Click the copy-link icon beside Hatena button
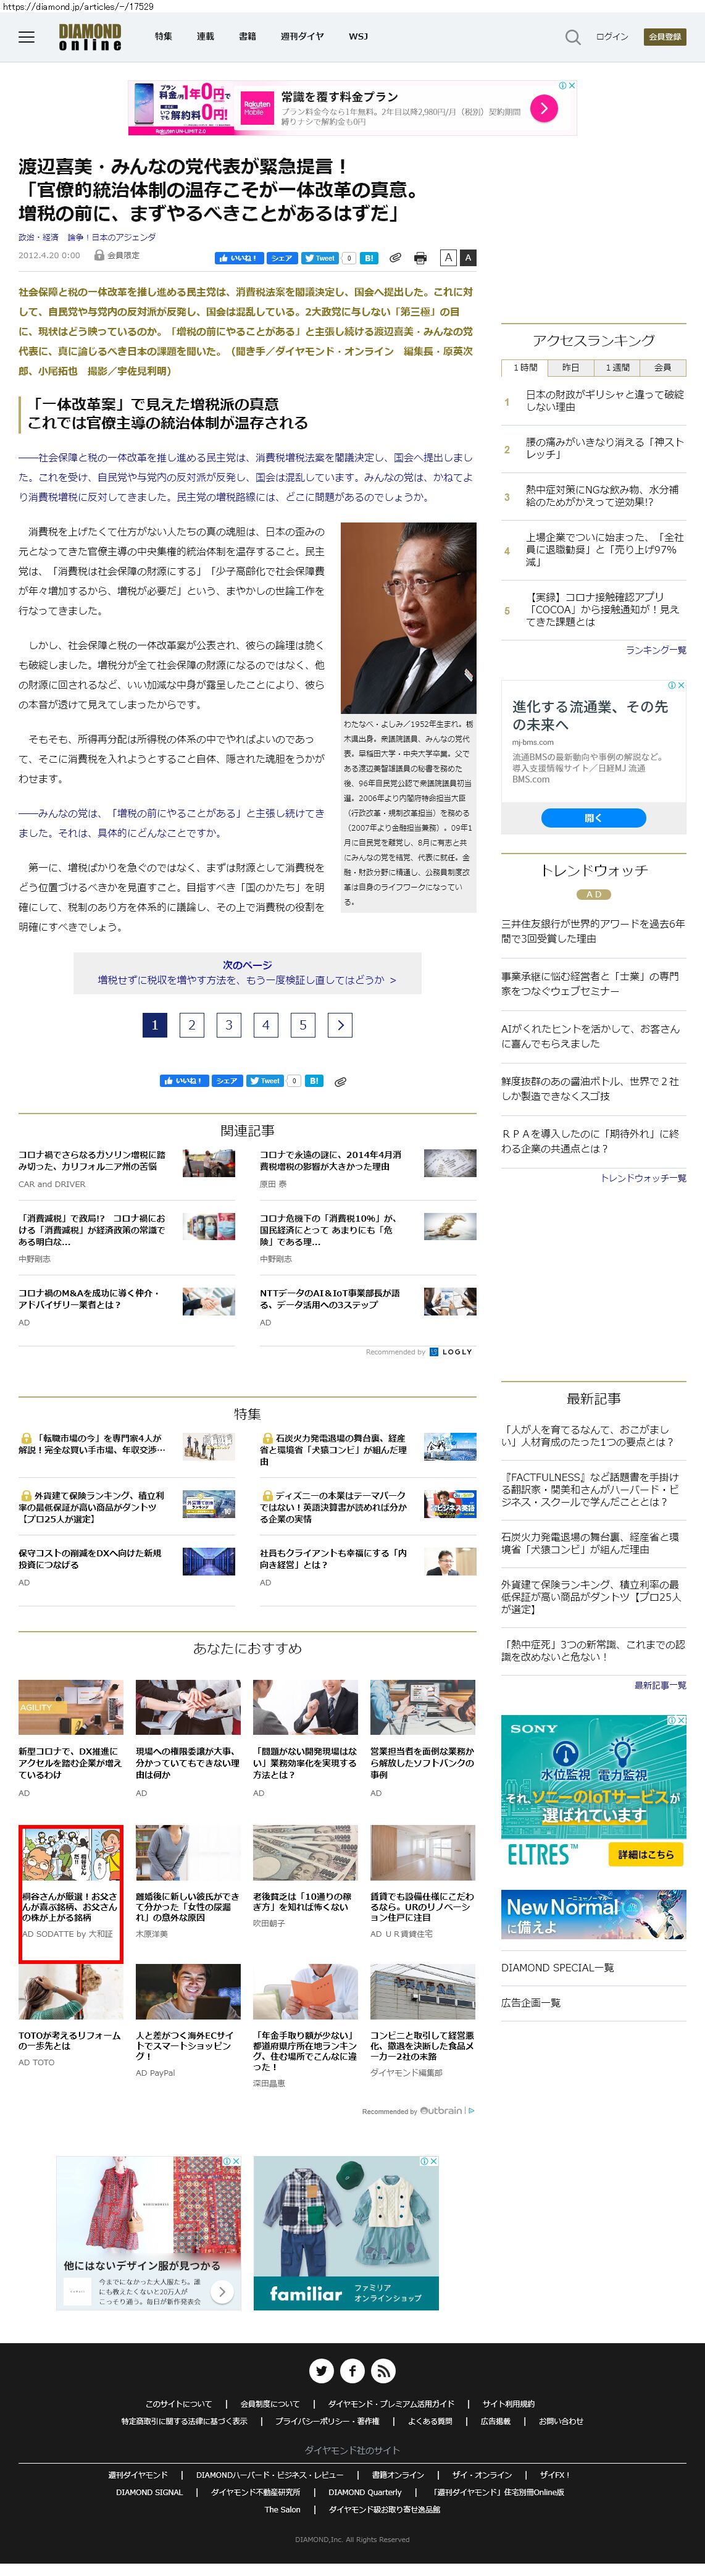The image size is (705, 2576). [395, 258]
